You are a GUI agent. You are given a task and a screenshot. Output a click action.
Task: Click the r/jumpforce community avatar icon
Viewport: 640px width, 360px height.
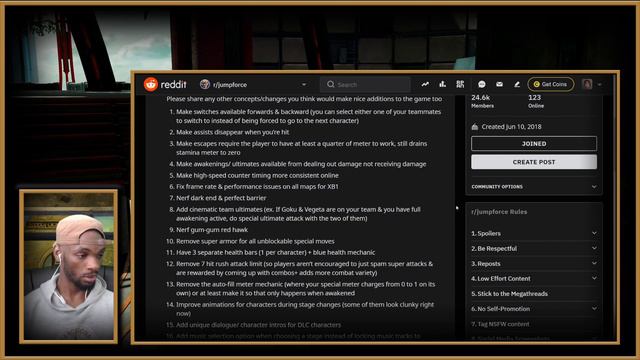click(204, 84)
